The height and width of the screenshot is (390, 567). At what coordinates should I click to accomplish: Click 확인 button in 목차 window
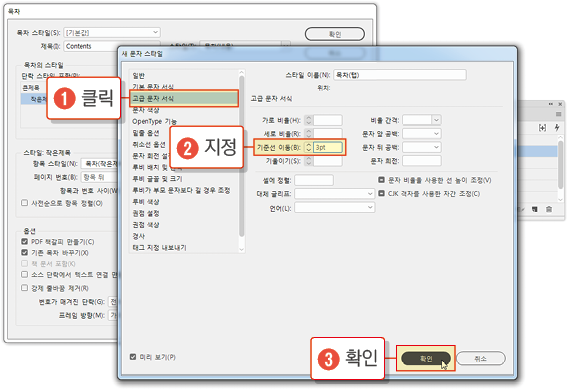click(335, 34)
